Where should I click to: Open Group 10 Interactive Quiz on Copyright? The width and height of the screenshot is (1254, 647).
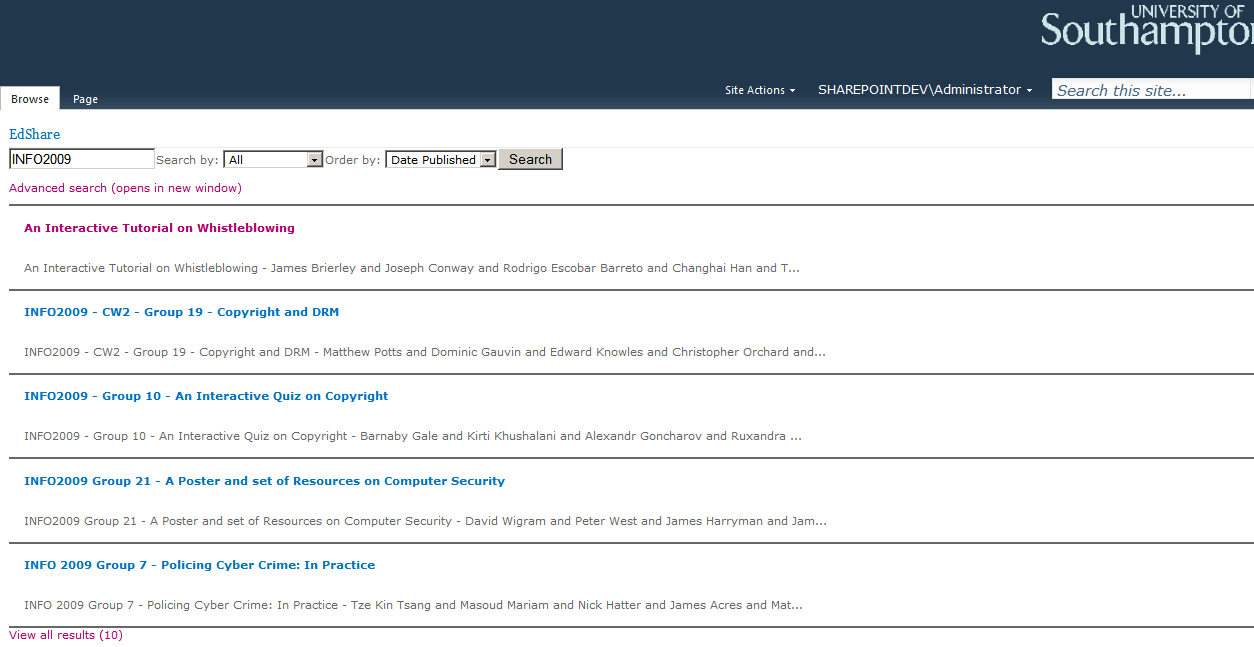[206, 396]
